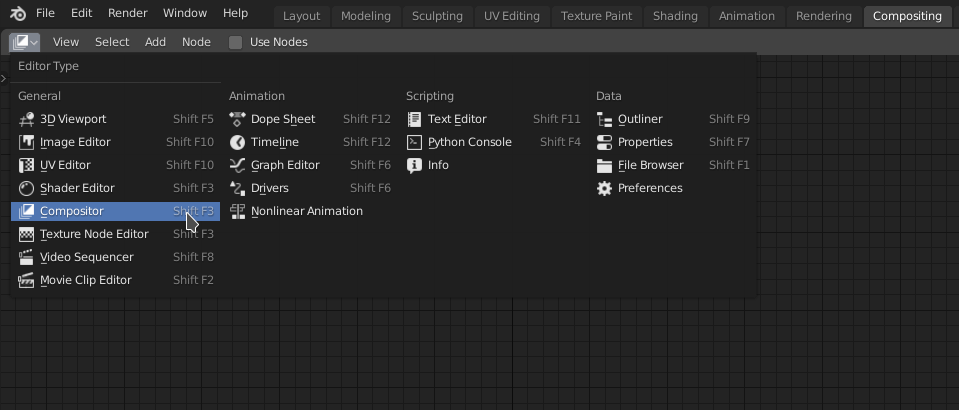Select Graph Editor entry
Viewport: 959px width, 410px height.
311,165
